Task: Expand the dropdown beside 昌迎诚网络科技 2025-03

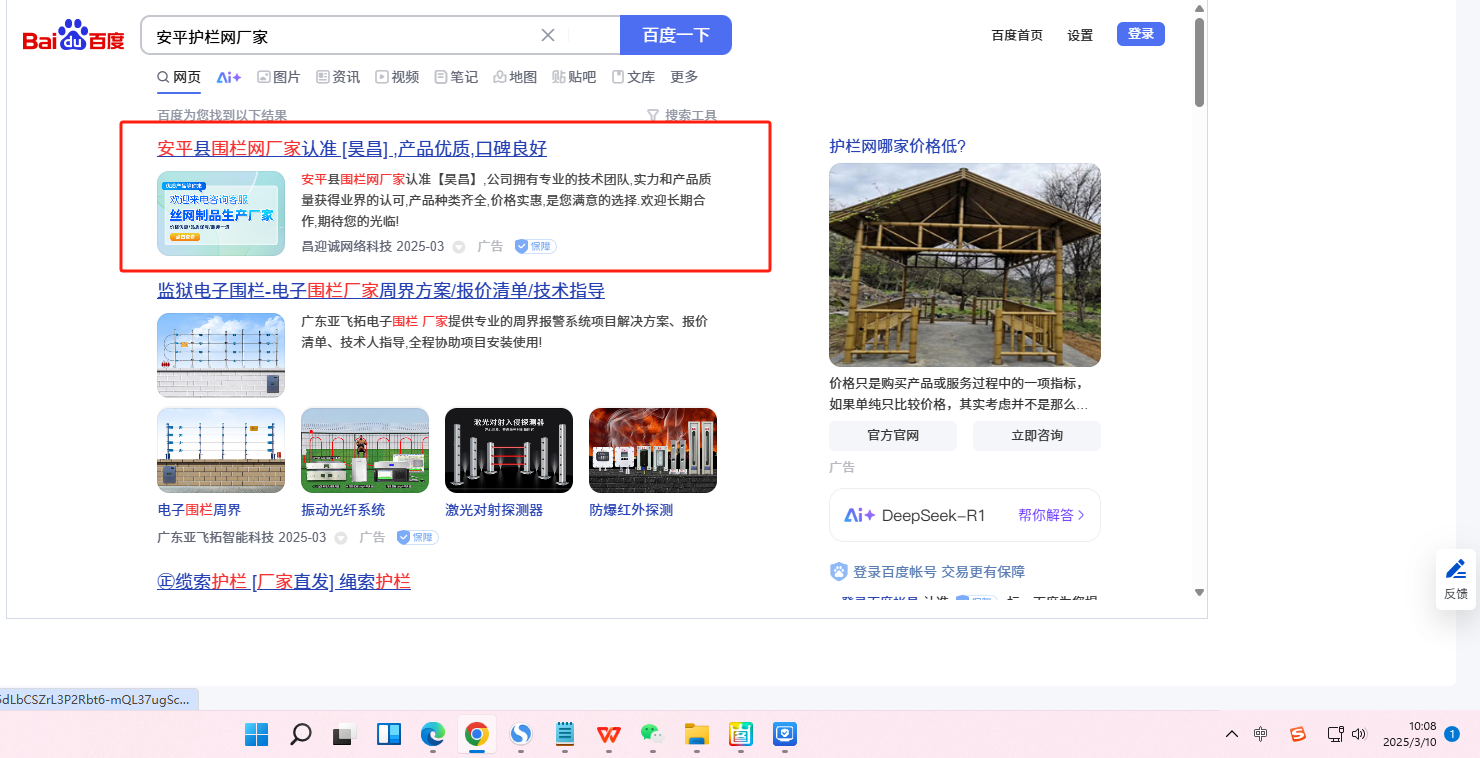Action: (459, 247)
